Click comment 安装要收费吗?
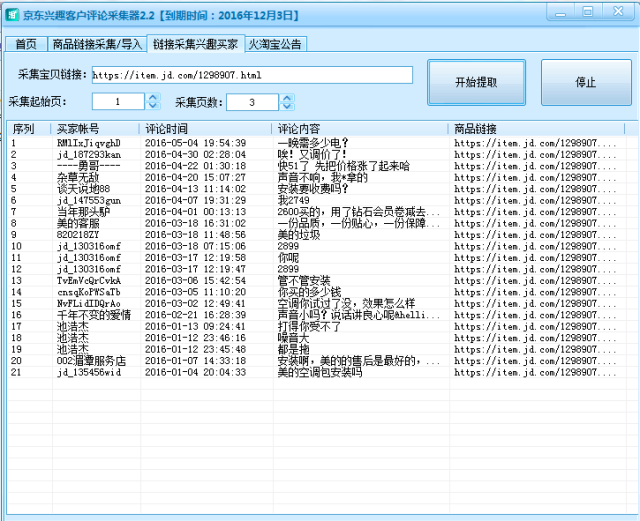Viewport: 640px width, 521px height. [313, 189]
